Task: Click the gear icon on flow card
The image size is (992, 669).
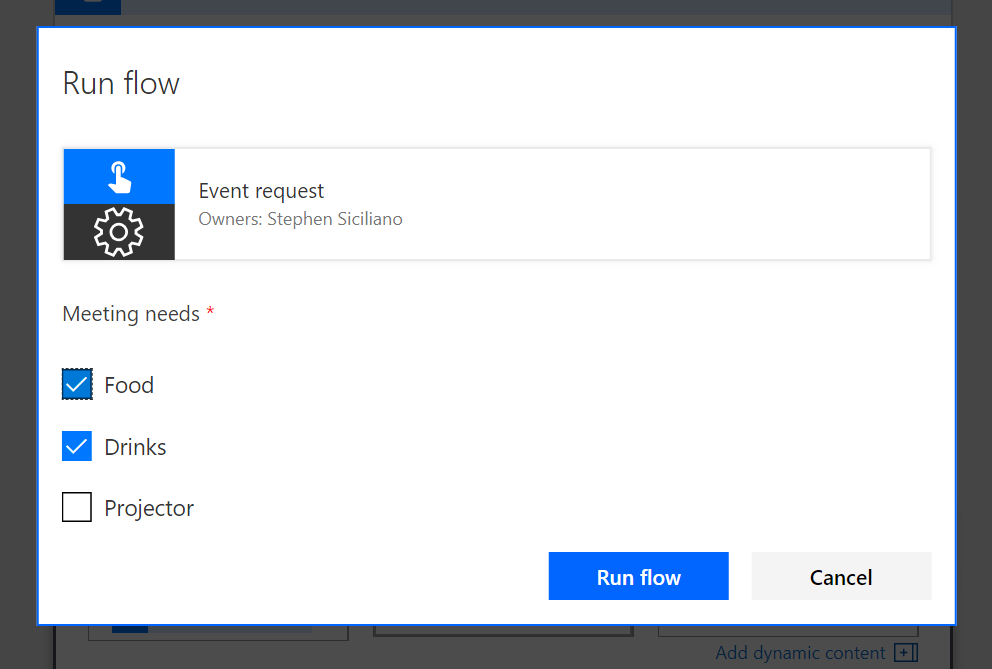Action: 119,232
